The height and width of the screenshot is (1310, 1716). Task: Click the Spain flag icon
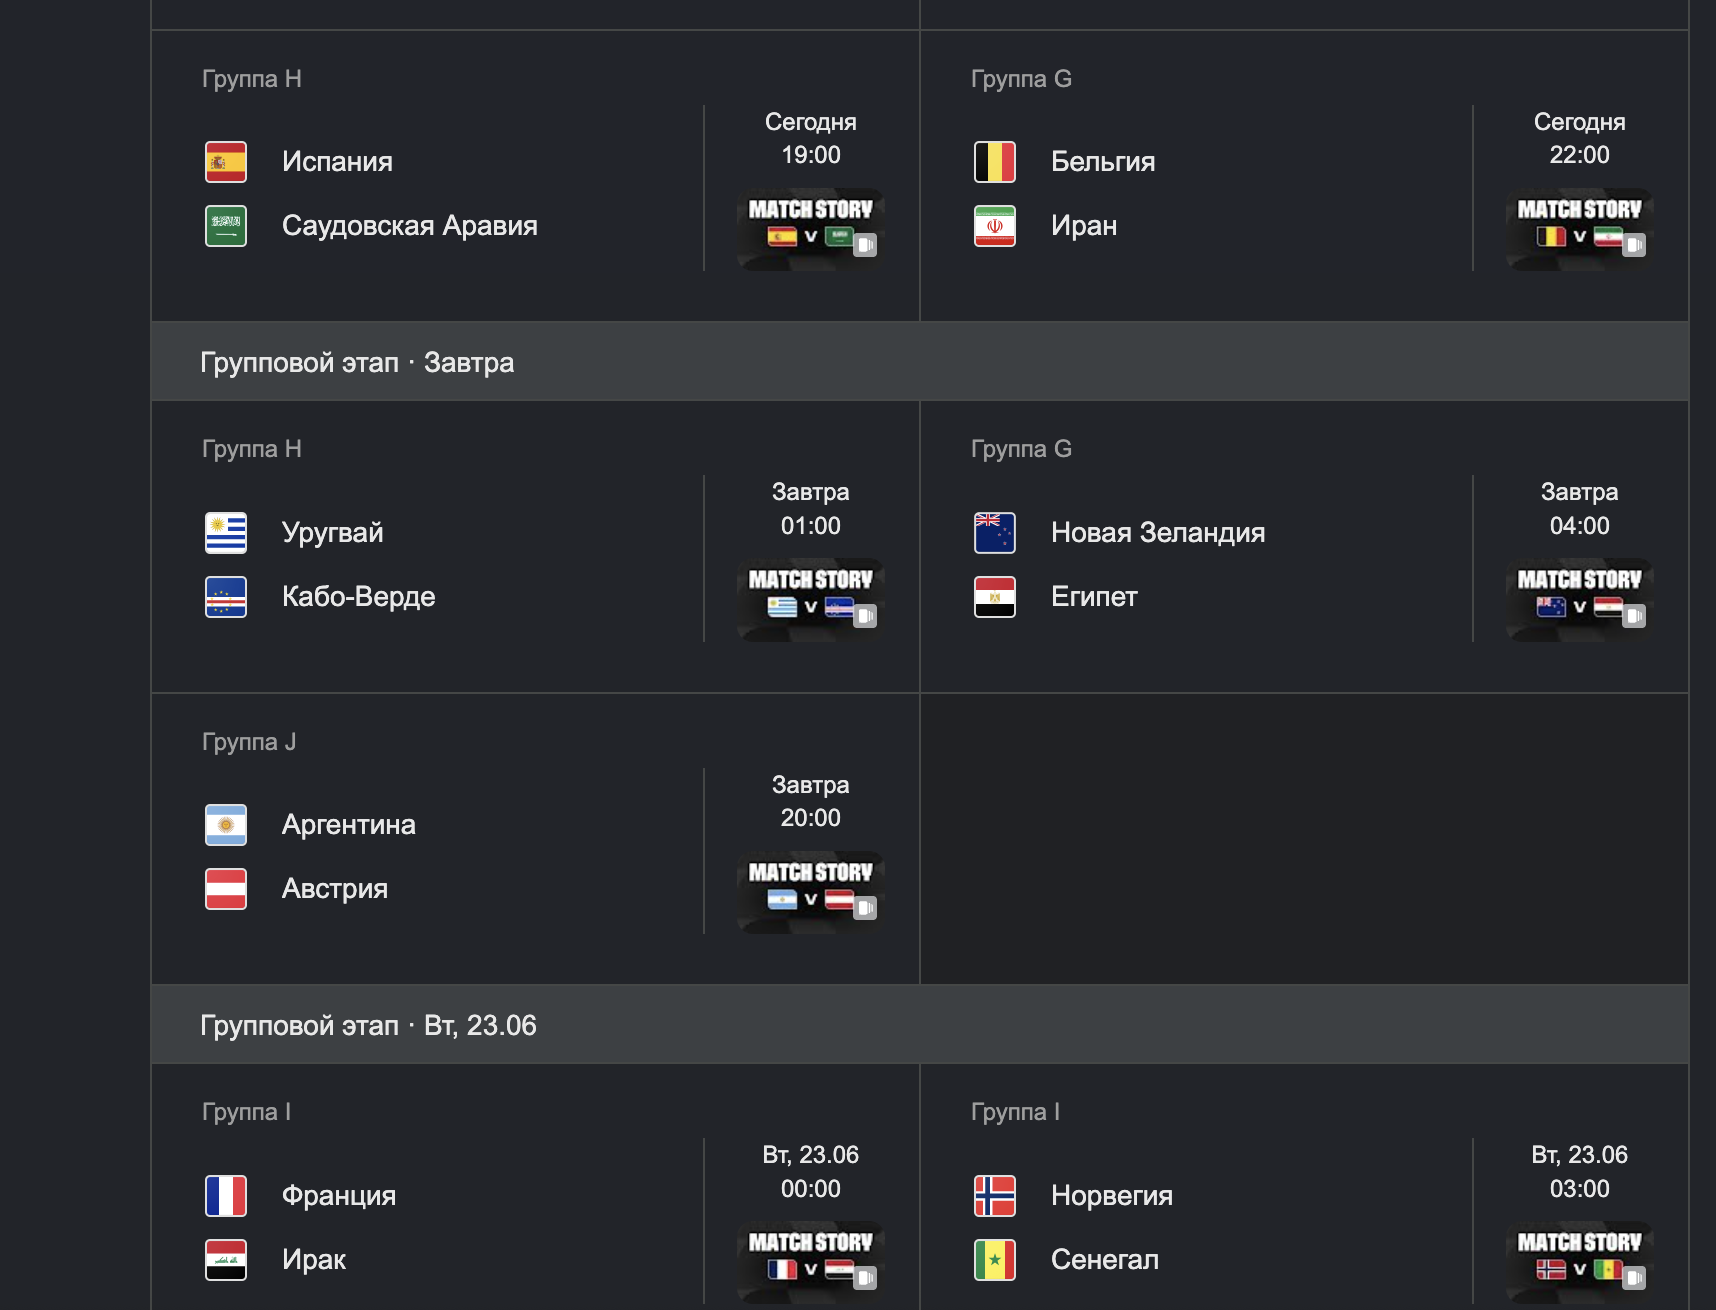[x=226, y=162]
